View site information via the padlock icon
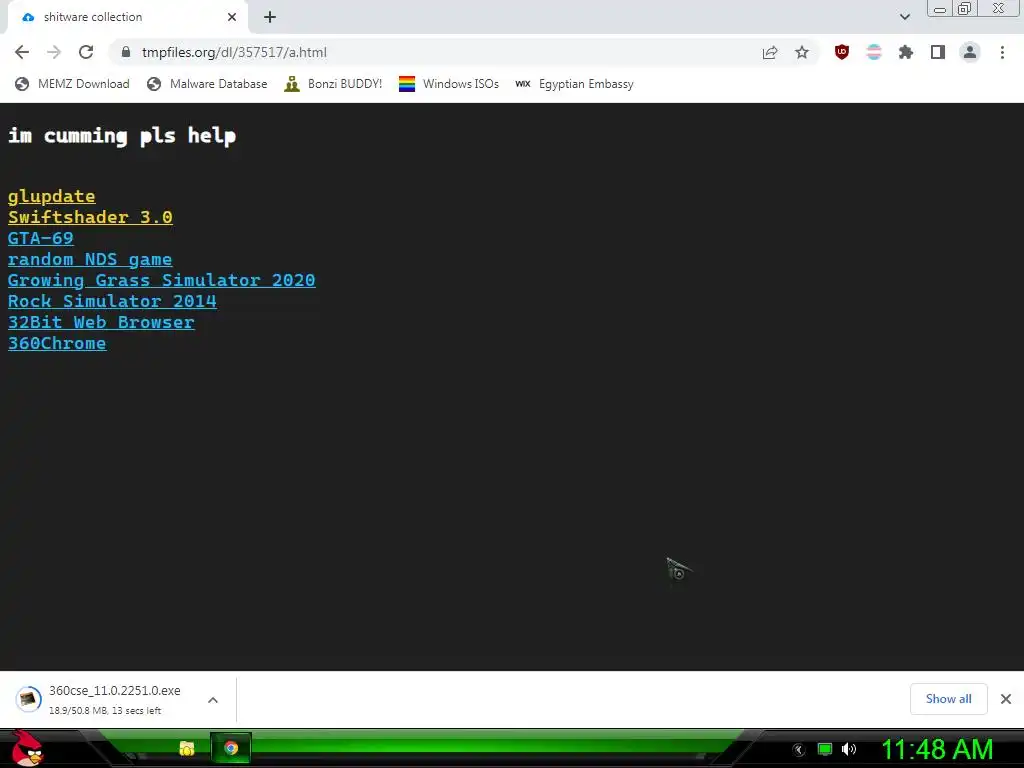Viewport: 1024px width, 768px height. click(x=126, y=52)
